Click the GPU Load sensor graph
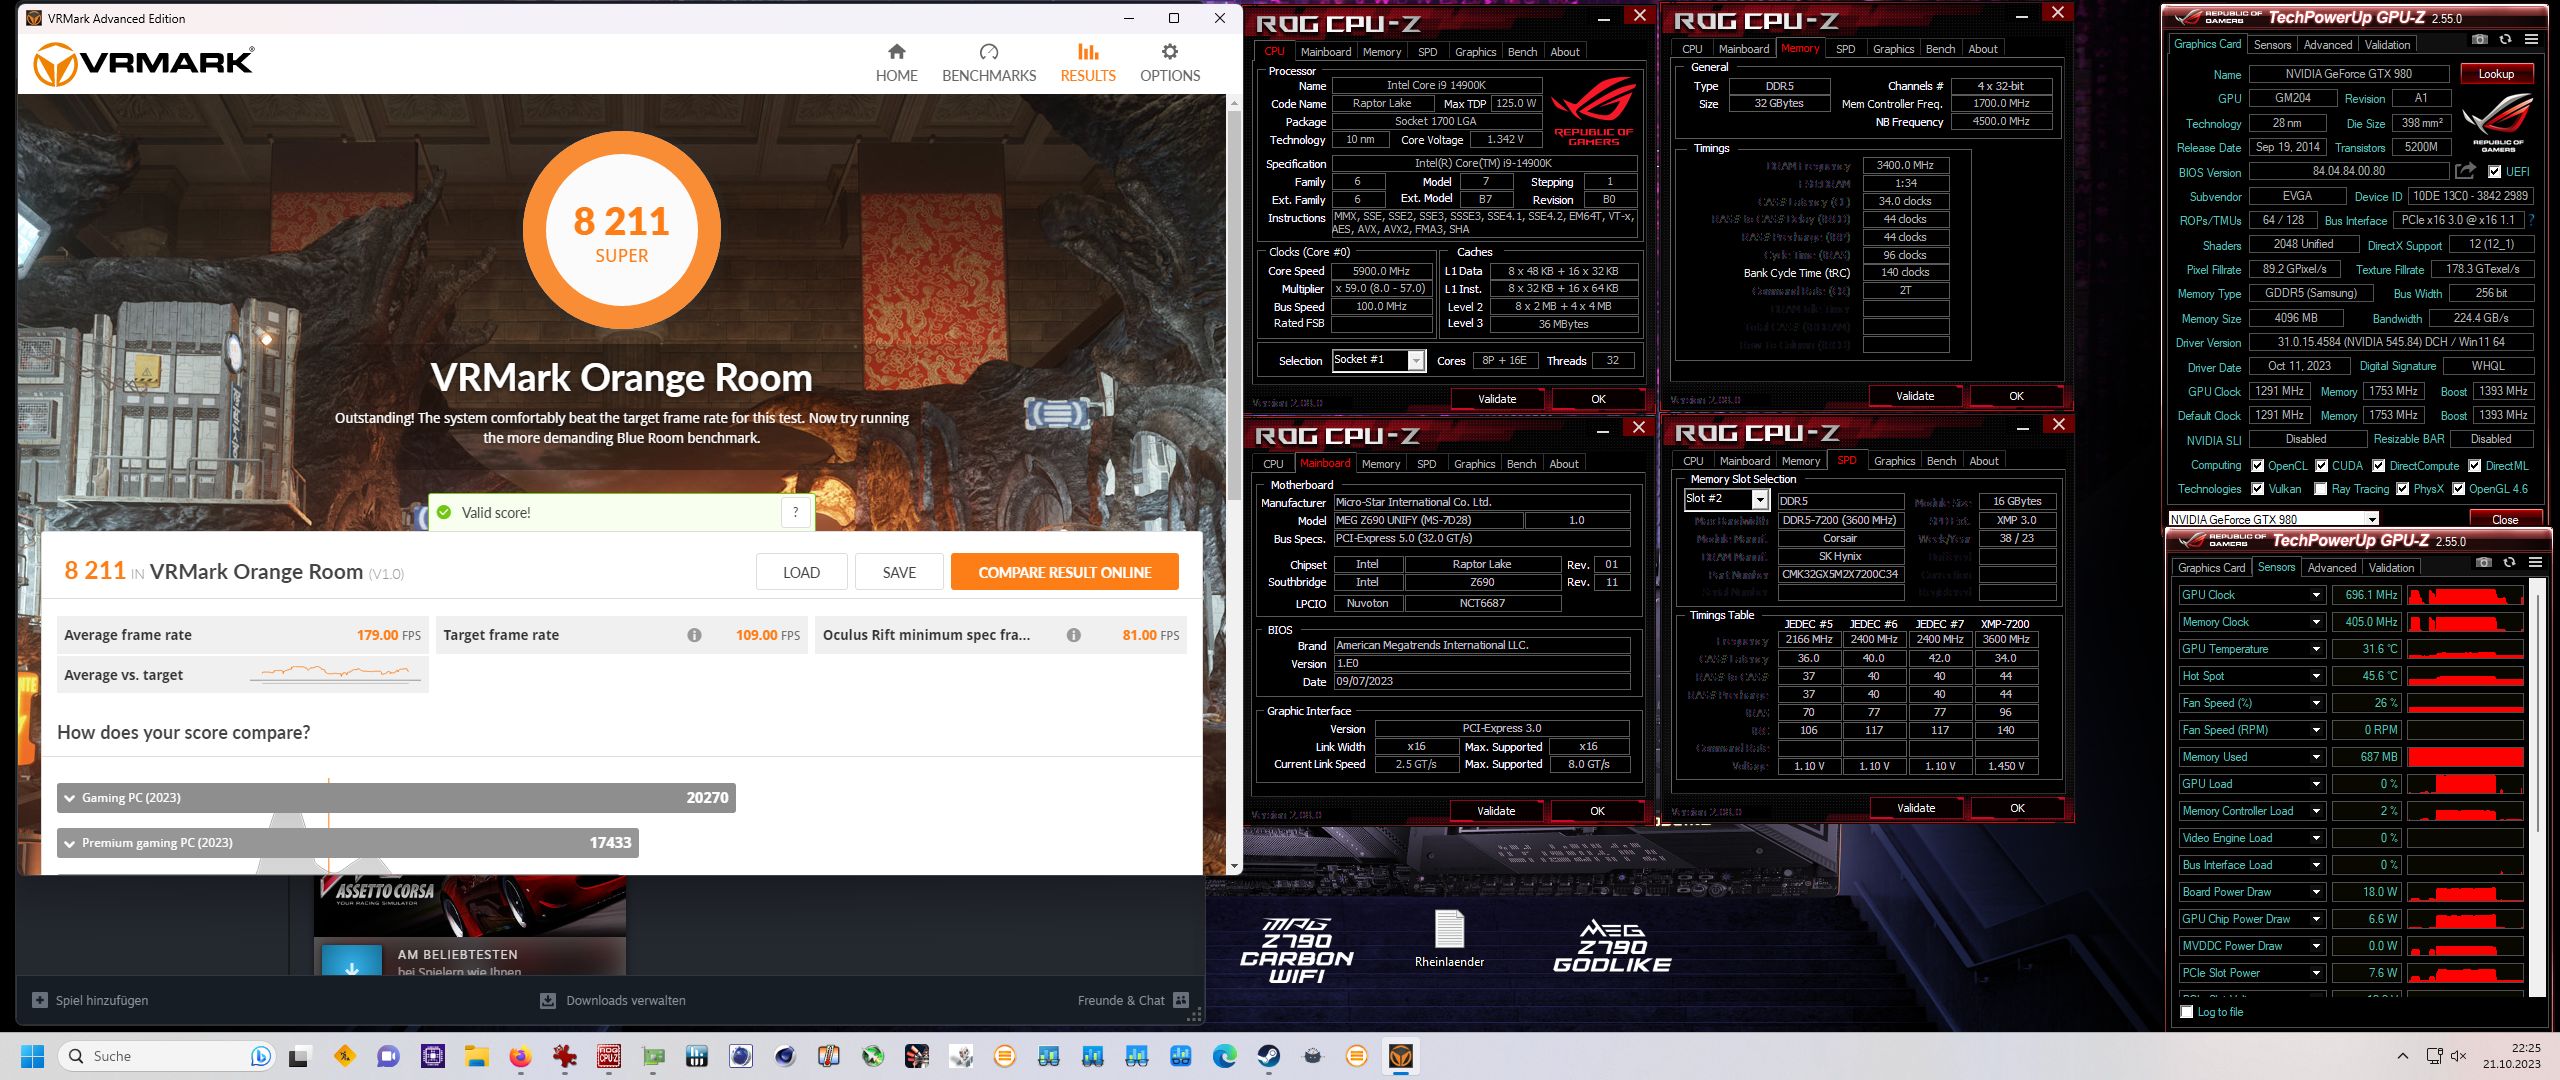This screenshot has width=2560, height=1080. pyautogui.click(x=2465, y=784)
